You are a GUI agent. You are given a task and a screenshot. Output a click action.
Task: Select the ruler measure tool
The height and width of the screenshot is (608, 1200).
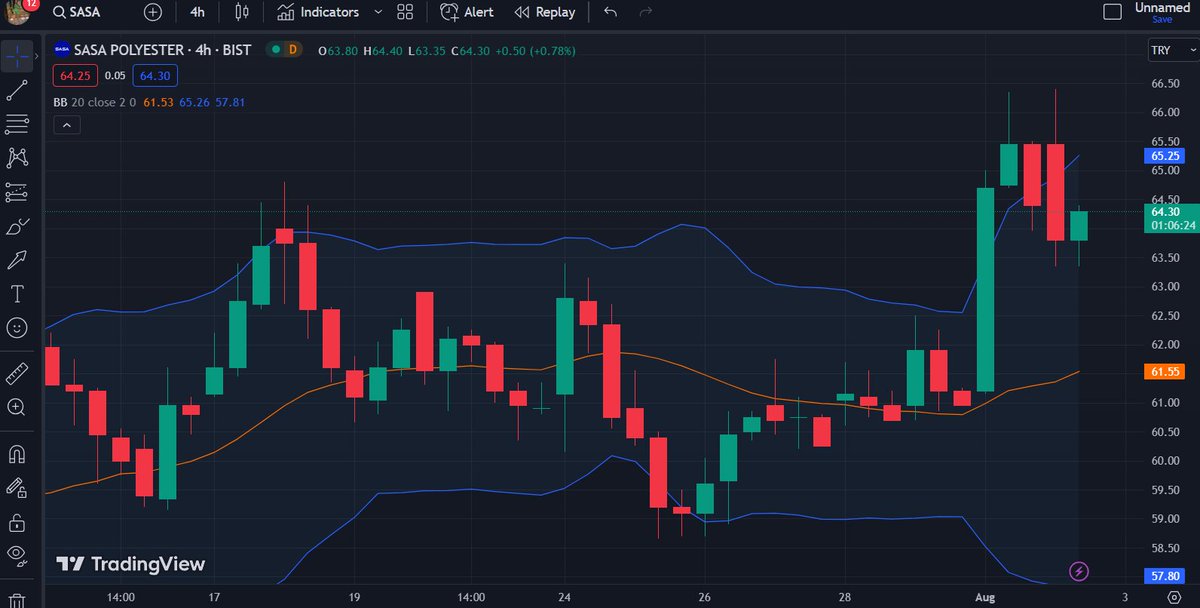tap(17, 374)
